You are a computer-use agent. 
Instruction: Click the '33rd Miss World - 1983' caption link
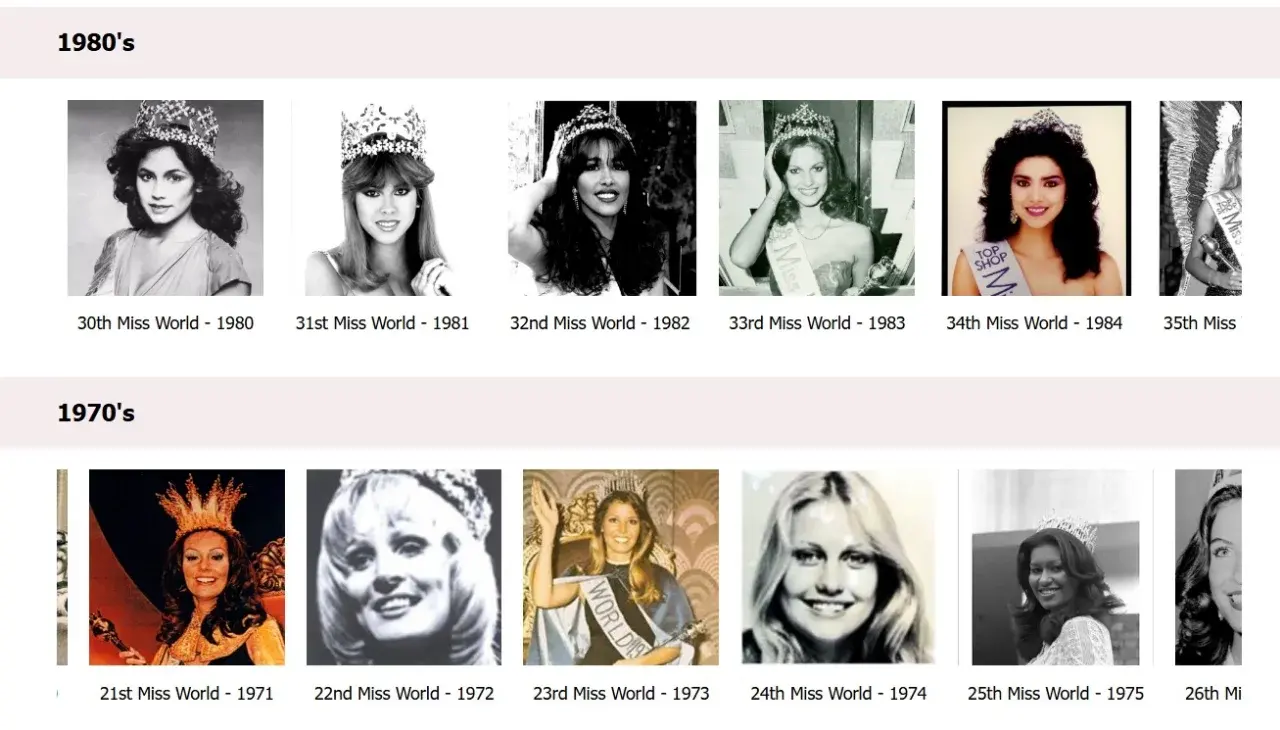[x=817, y=323]
